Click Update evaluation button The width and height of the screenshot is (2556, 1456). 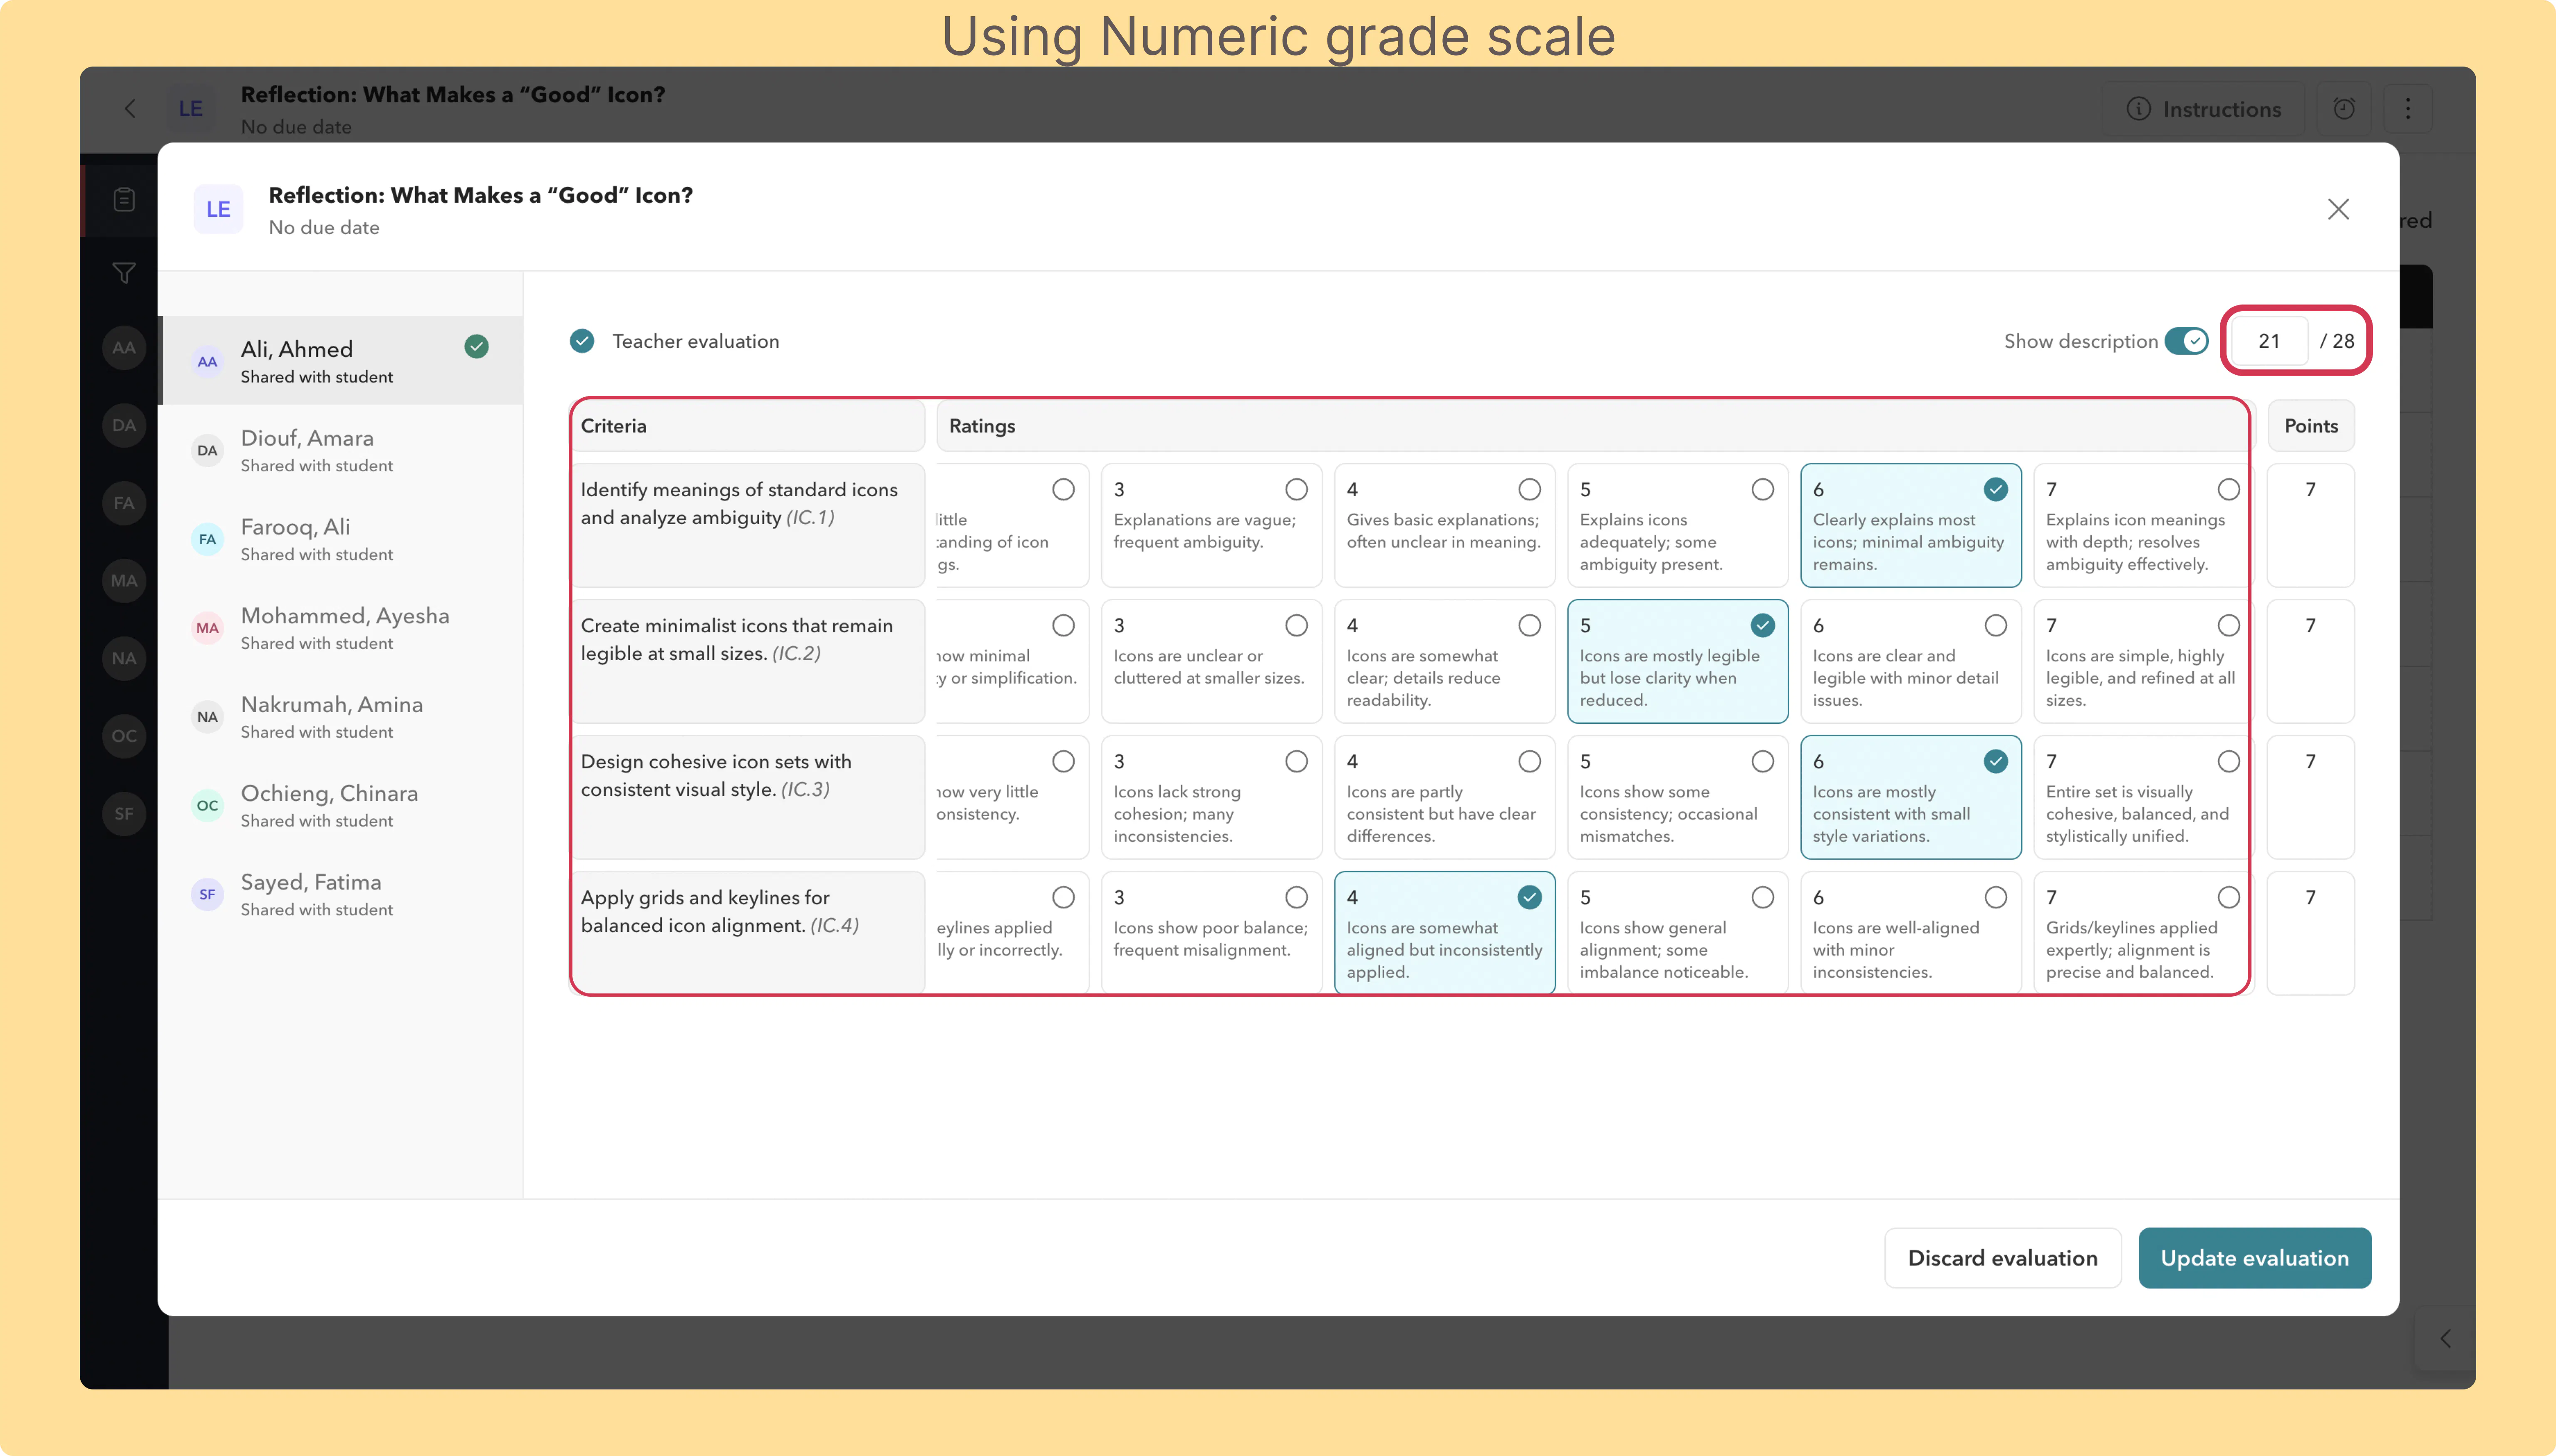[2255, 1258]
